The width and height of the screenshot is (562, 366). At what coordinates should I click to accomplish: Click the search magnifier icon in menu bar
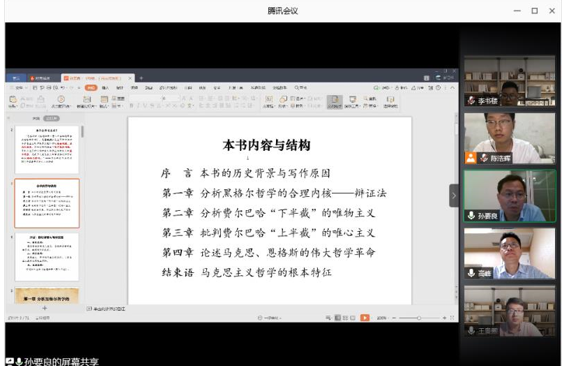tap(297, 87)
